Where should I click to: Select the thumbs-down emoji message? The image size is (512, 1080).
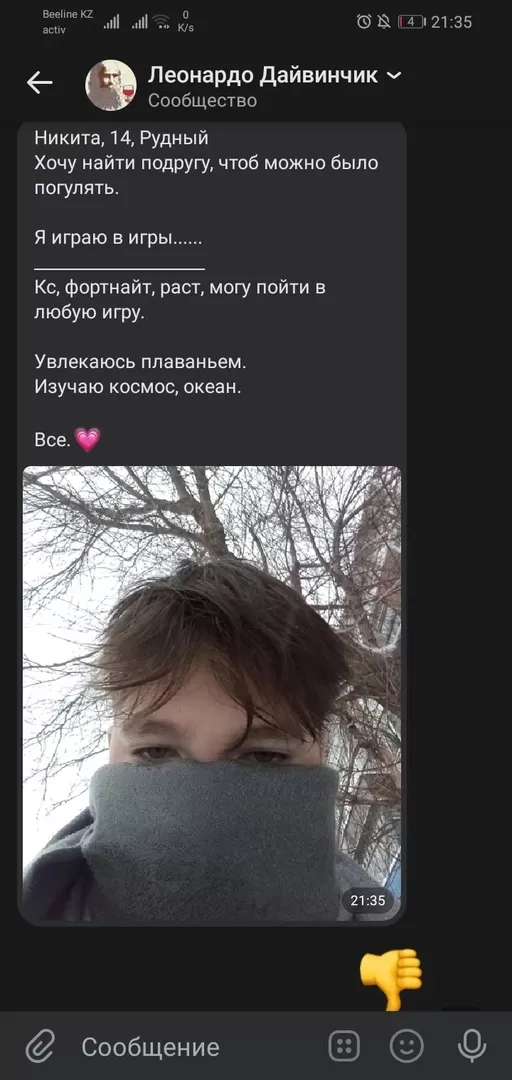pos(391,979)
